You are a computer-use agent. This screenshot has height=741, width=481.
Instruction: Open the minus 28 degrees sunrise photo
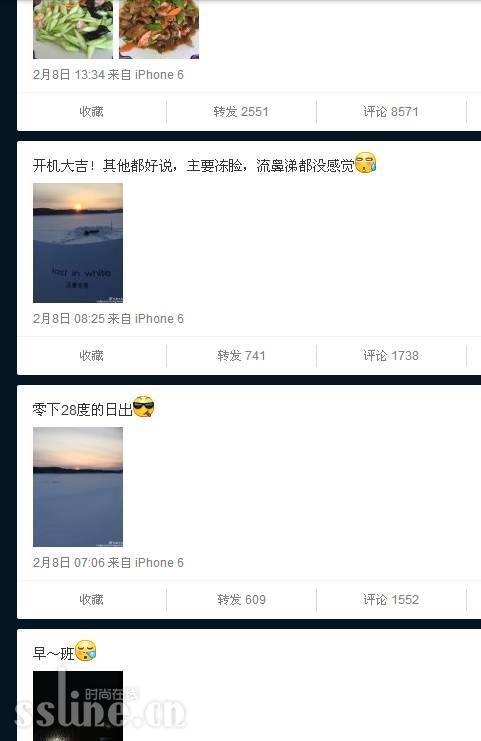(78, 487)
